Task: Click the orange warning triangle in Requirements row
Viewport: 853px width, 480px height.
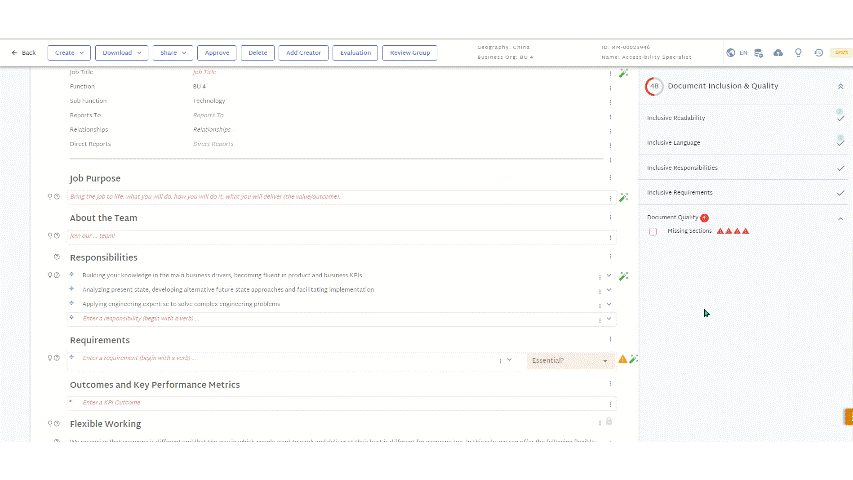Action: click(622, 359)
